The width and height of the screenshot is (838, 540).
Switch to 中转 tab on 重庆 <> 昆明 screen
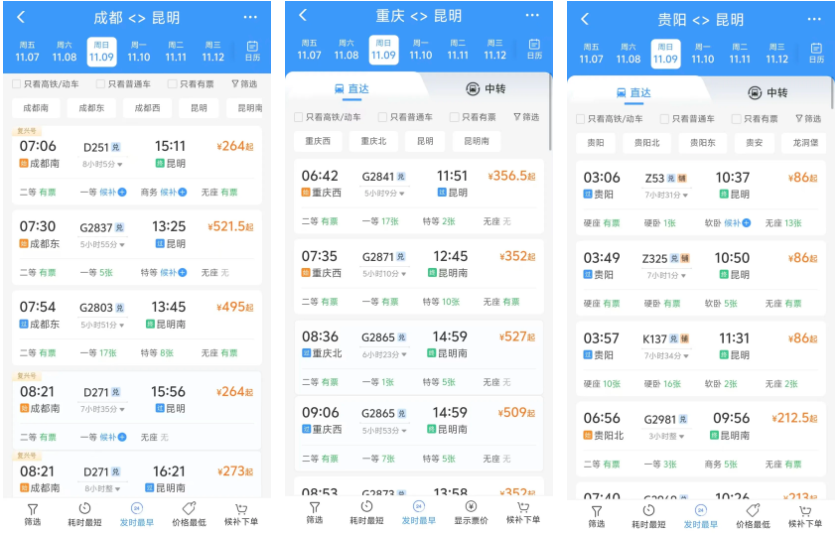tap(485, 90)
